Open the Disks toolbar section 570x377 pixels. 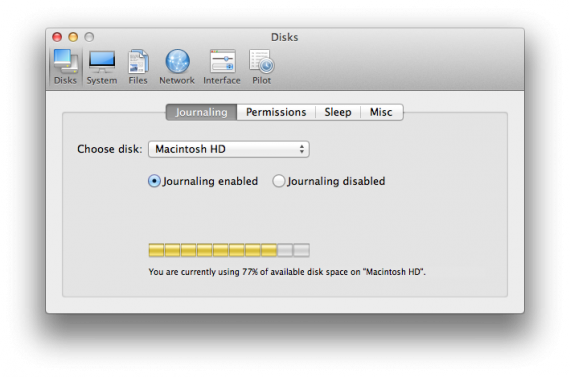pyautogui.click(x=65, y=67)
